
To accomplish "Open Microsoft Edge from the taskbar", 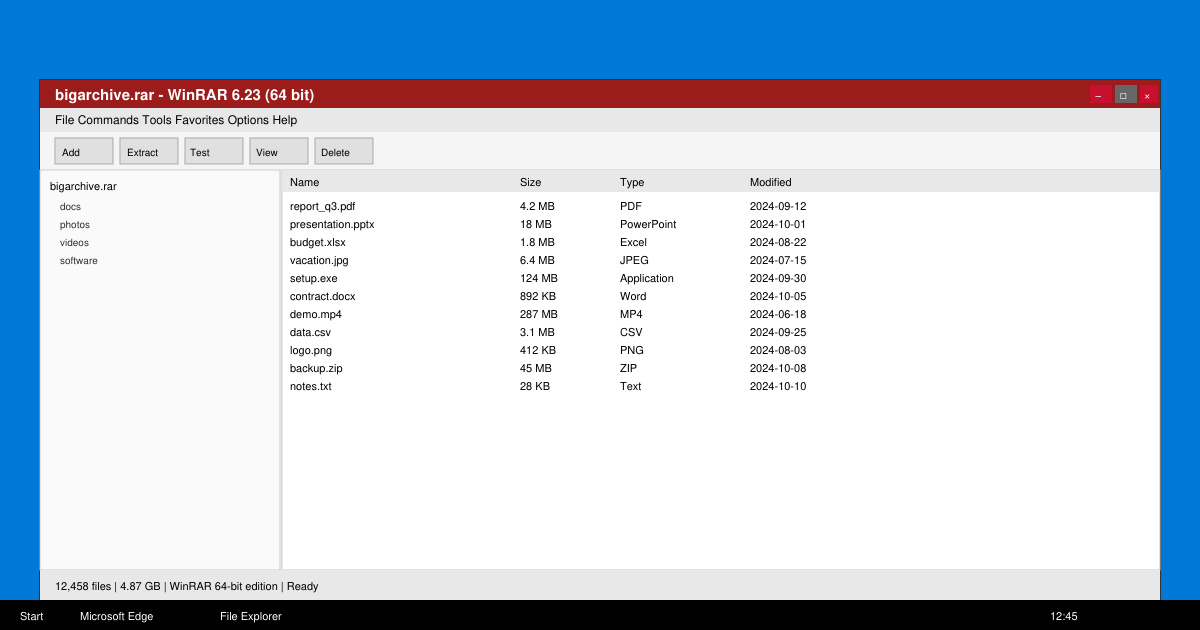I will click(x=117, y=616).
